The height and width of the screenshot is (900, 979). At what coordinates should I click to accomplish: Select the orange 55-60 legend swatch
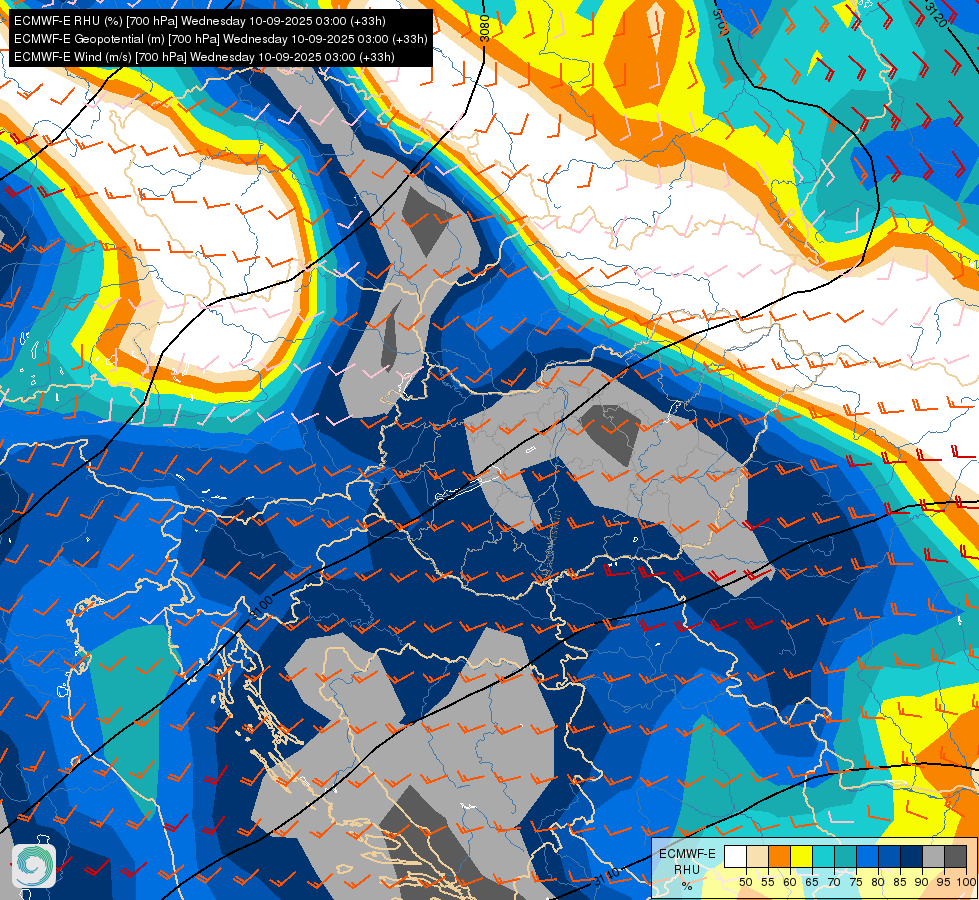pos(779,856)
